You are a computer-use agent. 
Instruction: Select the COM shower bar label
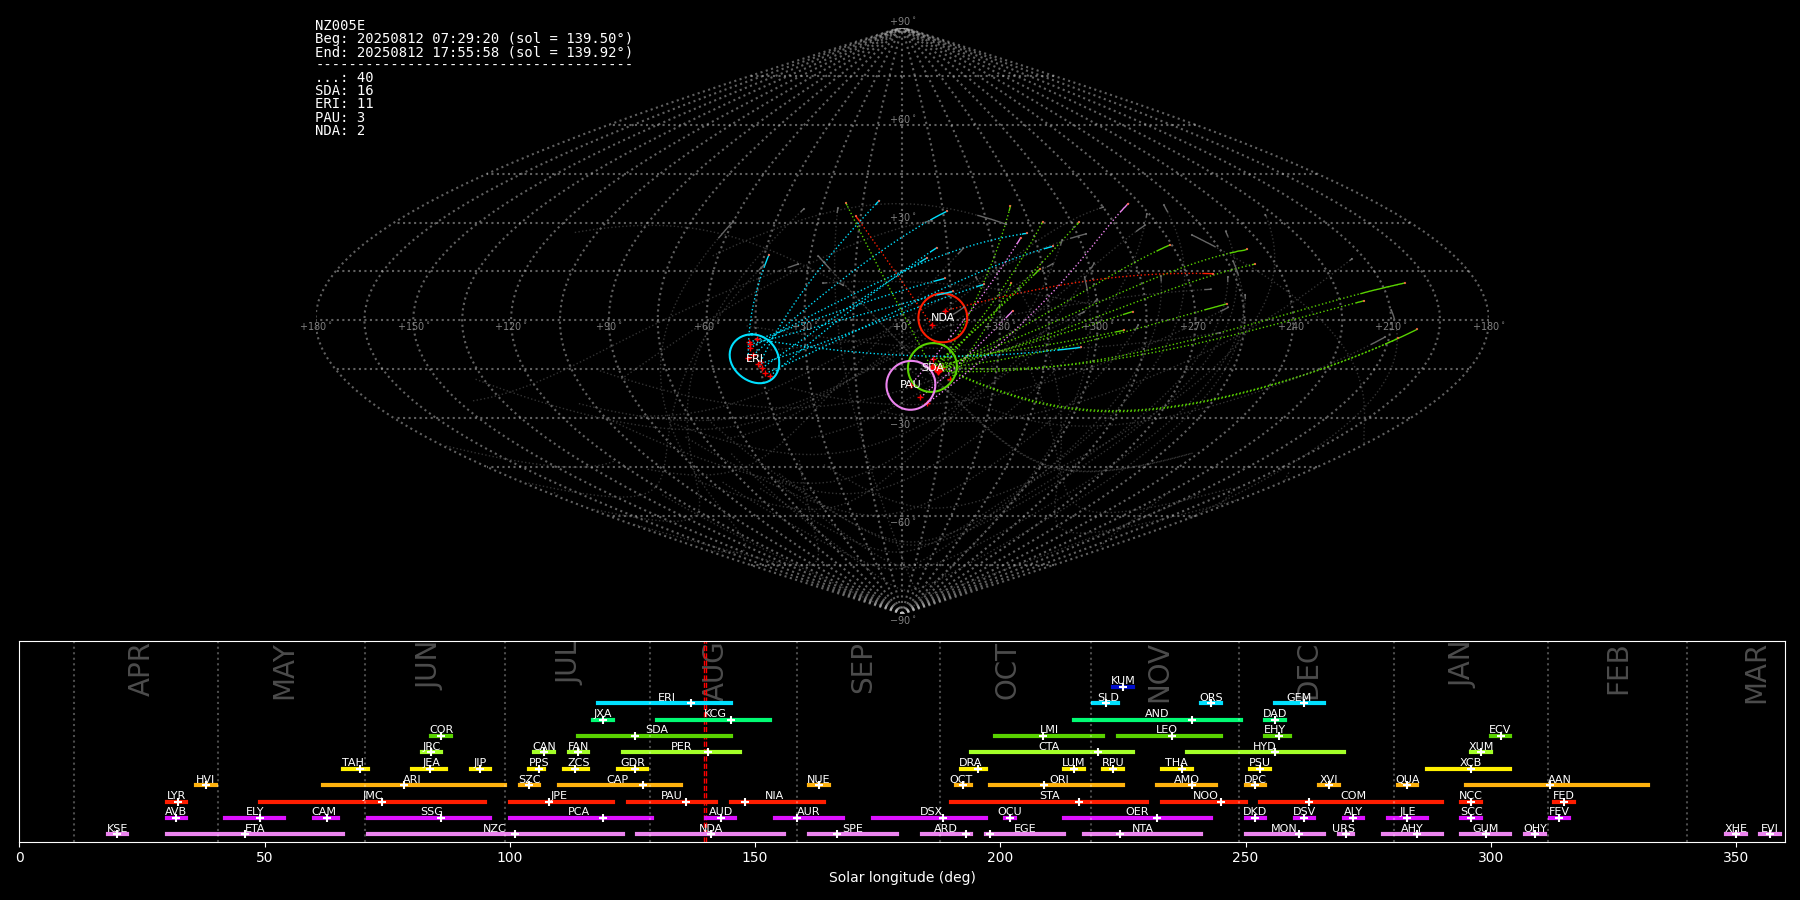point(1353,796)
